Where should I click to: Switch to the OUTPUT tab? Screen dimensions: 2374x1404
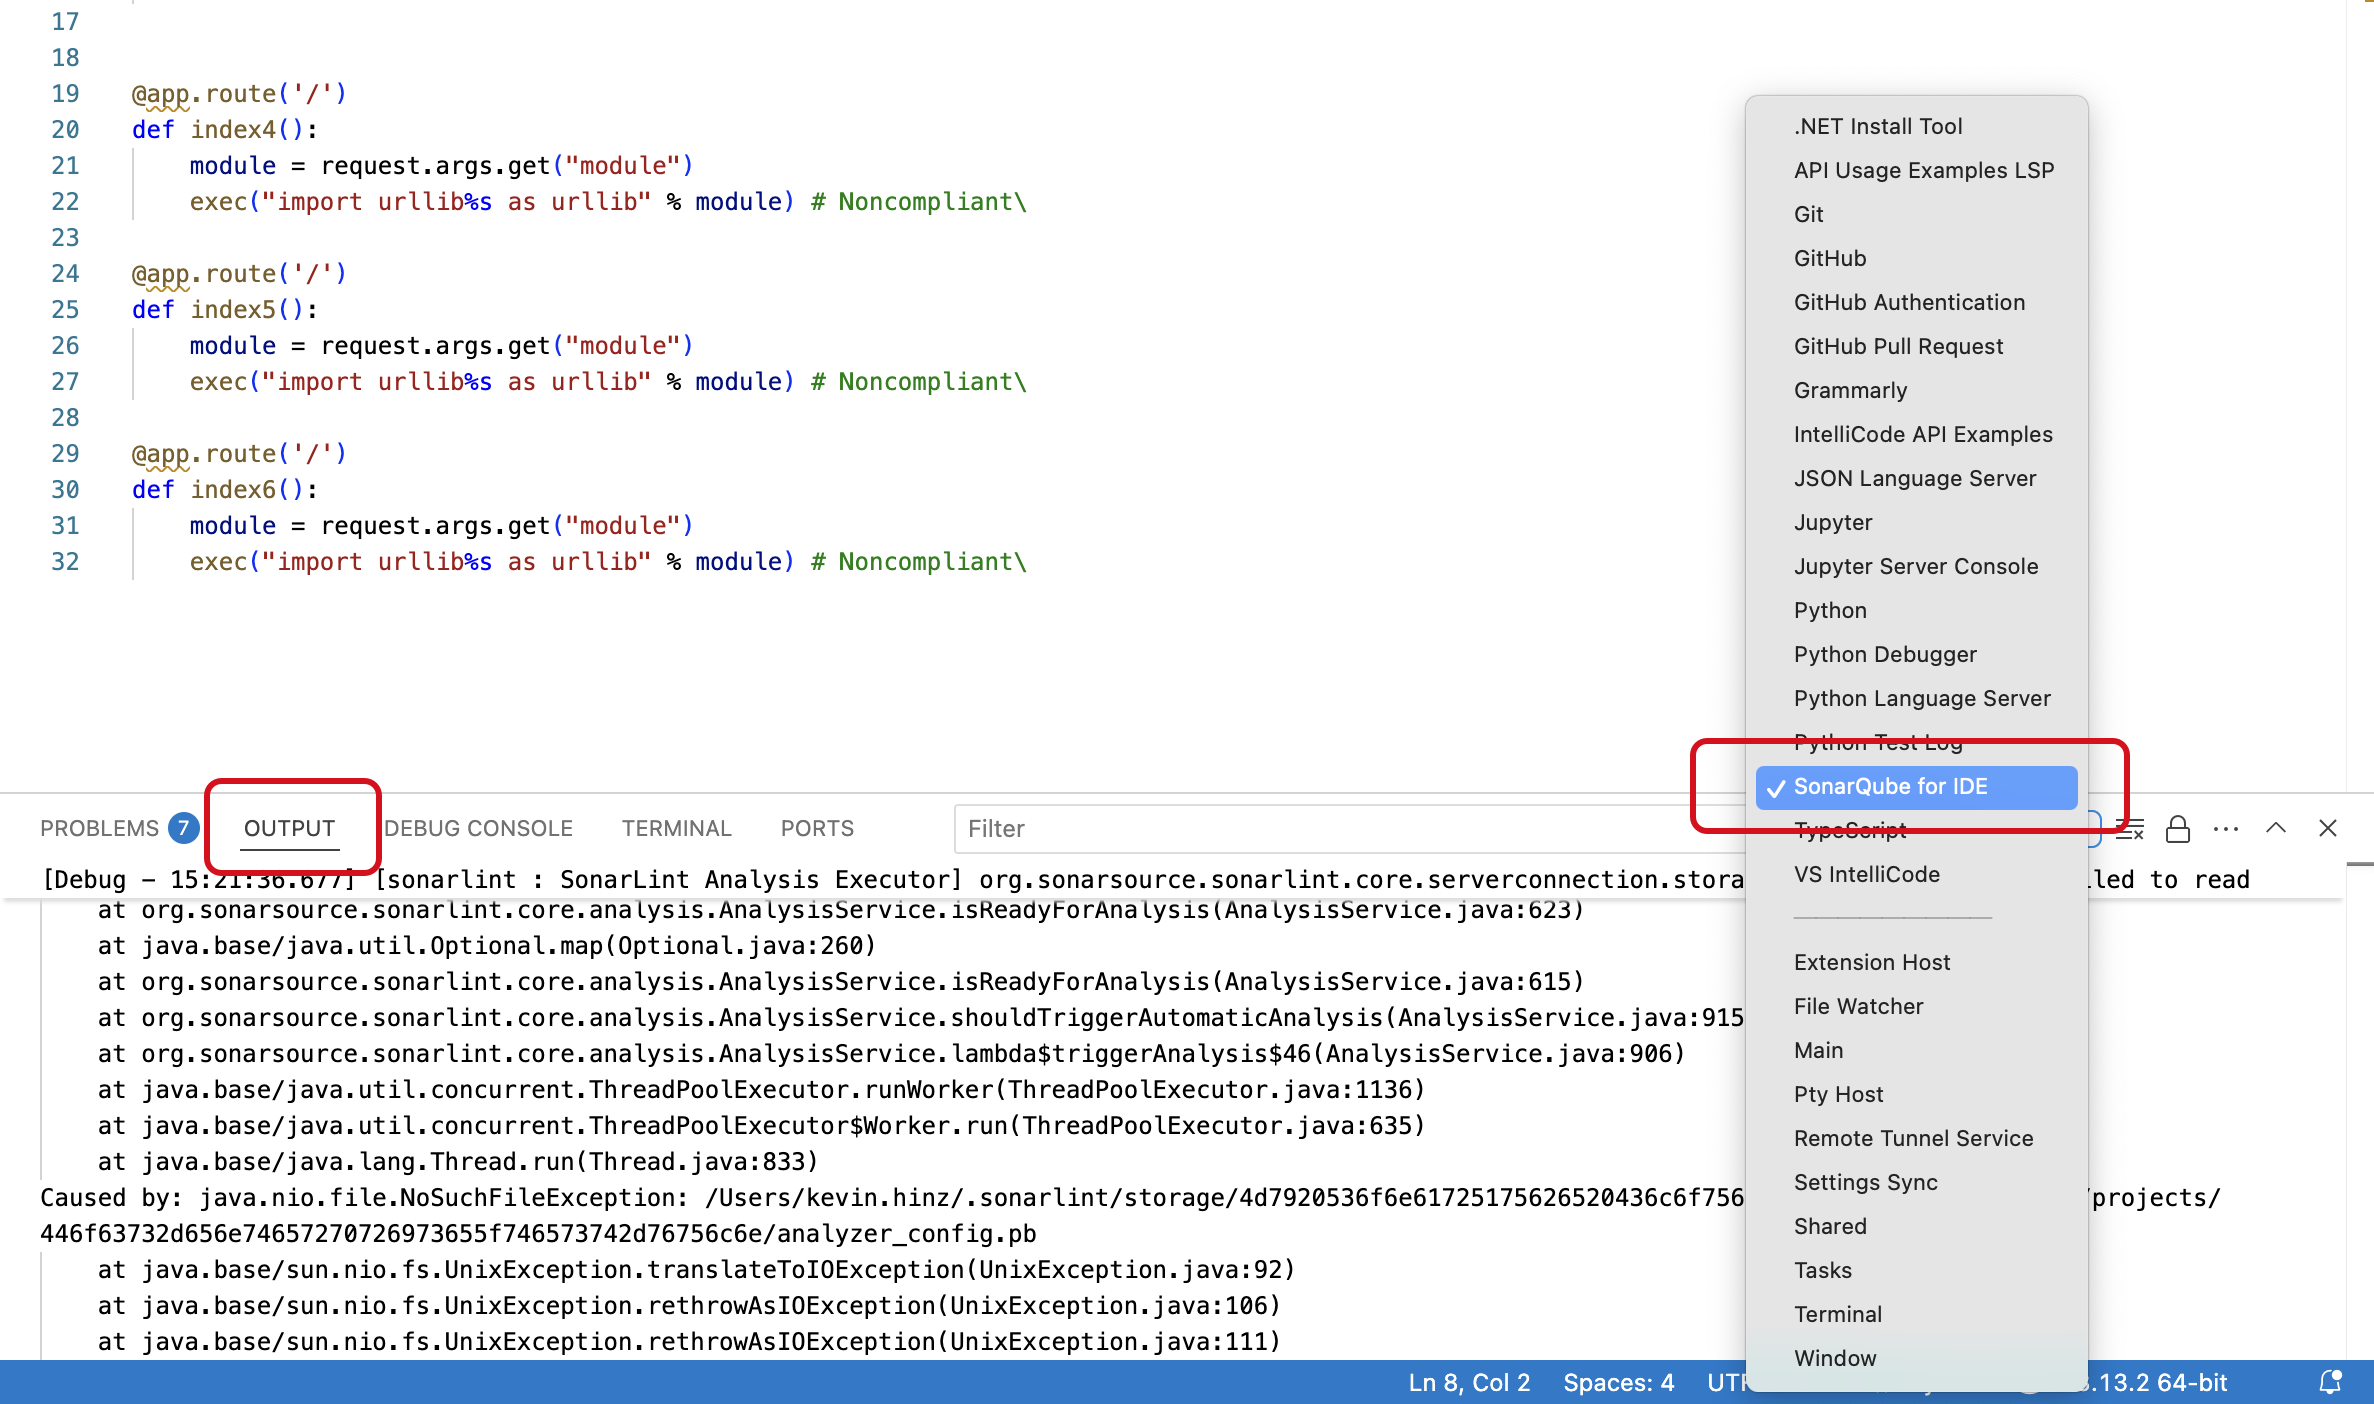coord(289,828)
